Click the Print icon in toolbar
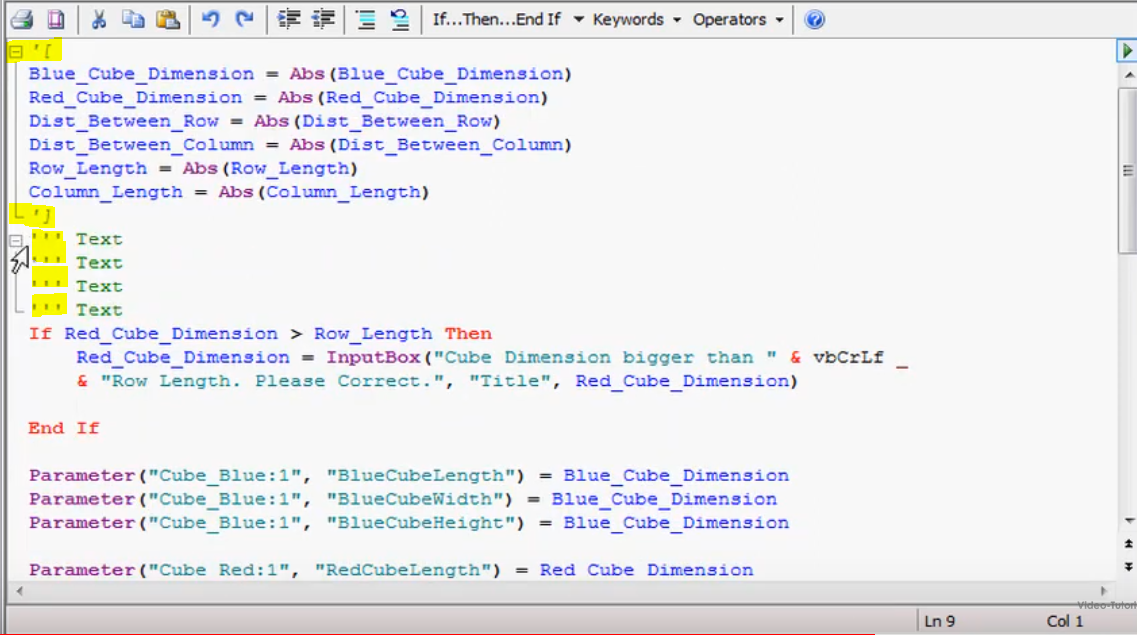The image size is (1137, 635). (x=22, y=19)
